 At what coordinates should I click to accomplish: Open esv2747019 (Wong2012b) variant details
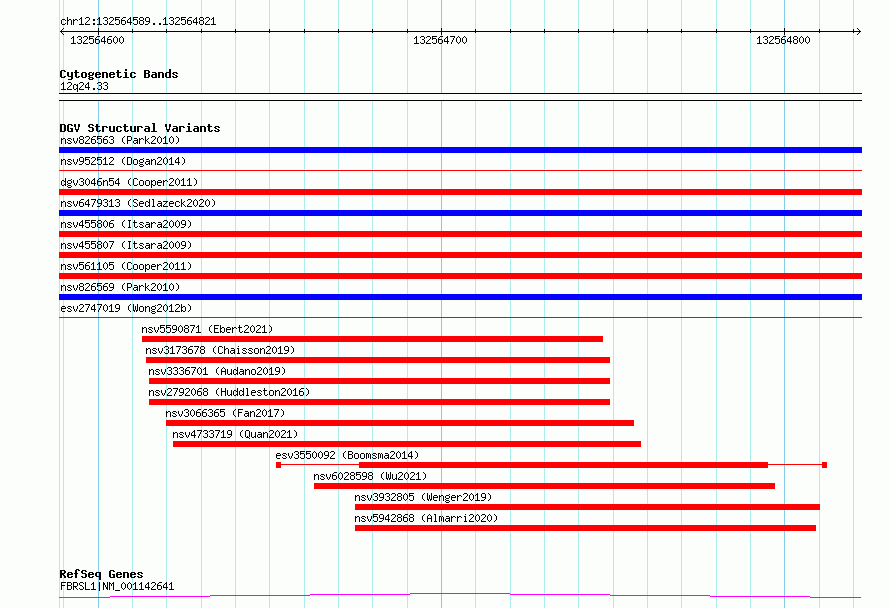126,308
